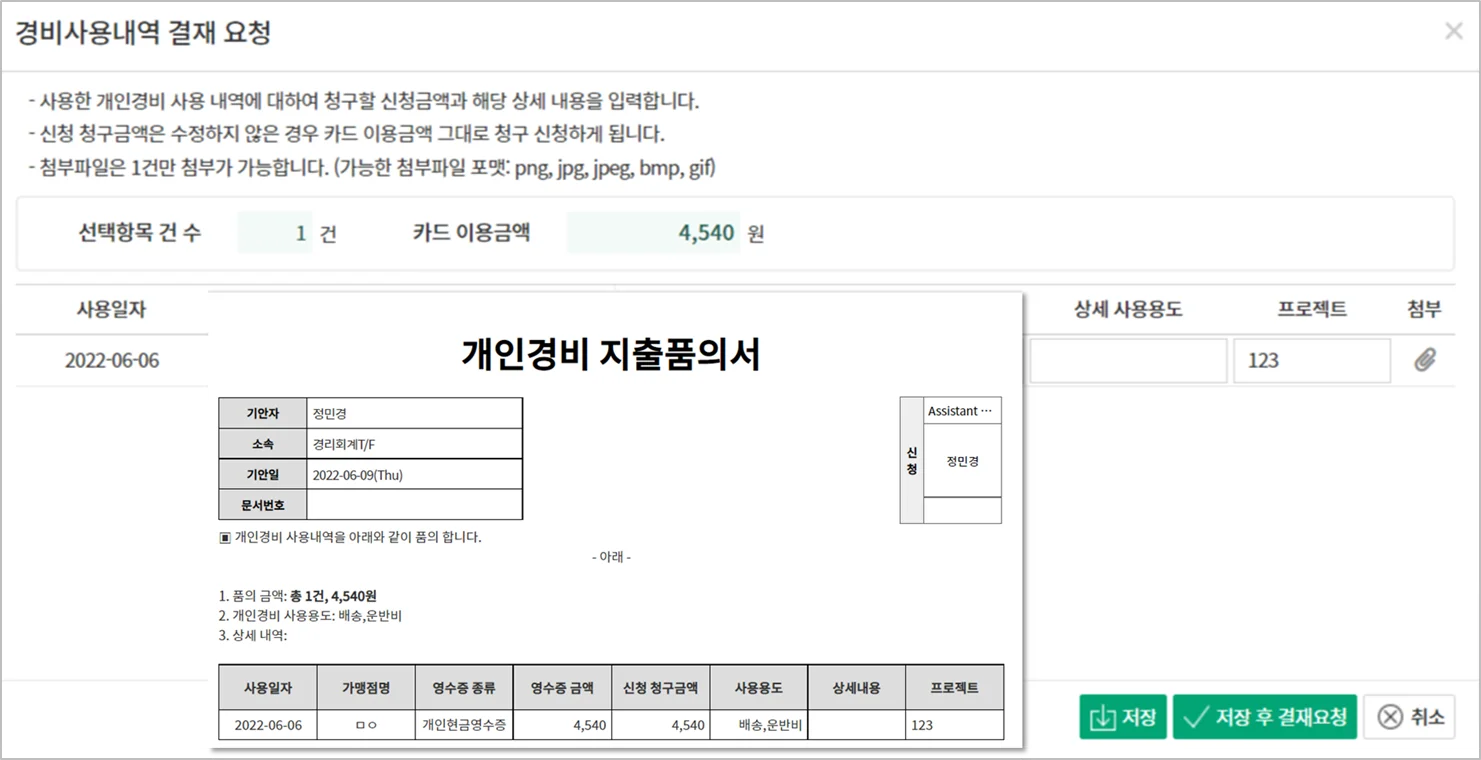Screen dimensions: 1481x760
Task: Click the 첨부 column header
Action: point(1424,309)
